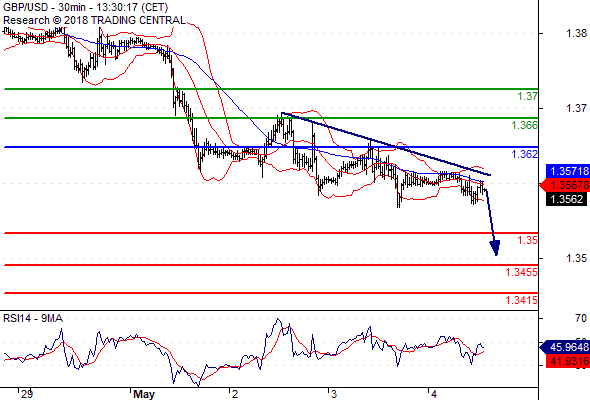The width and height of the screenshot is (590, 400).
Task: Click the green 1.366 resistance label
Action: pyautogui.click(x=524, y=125)
